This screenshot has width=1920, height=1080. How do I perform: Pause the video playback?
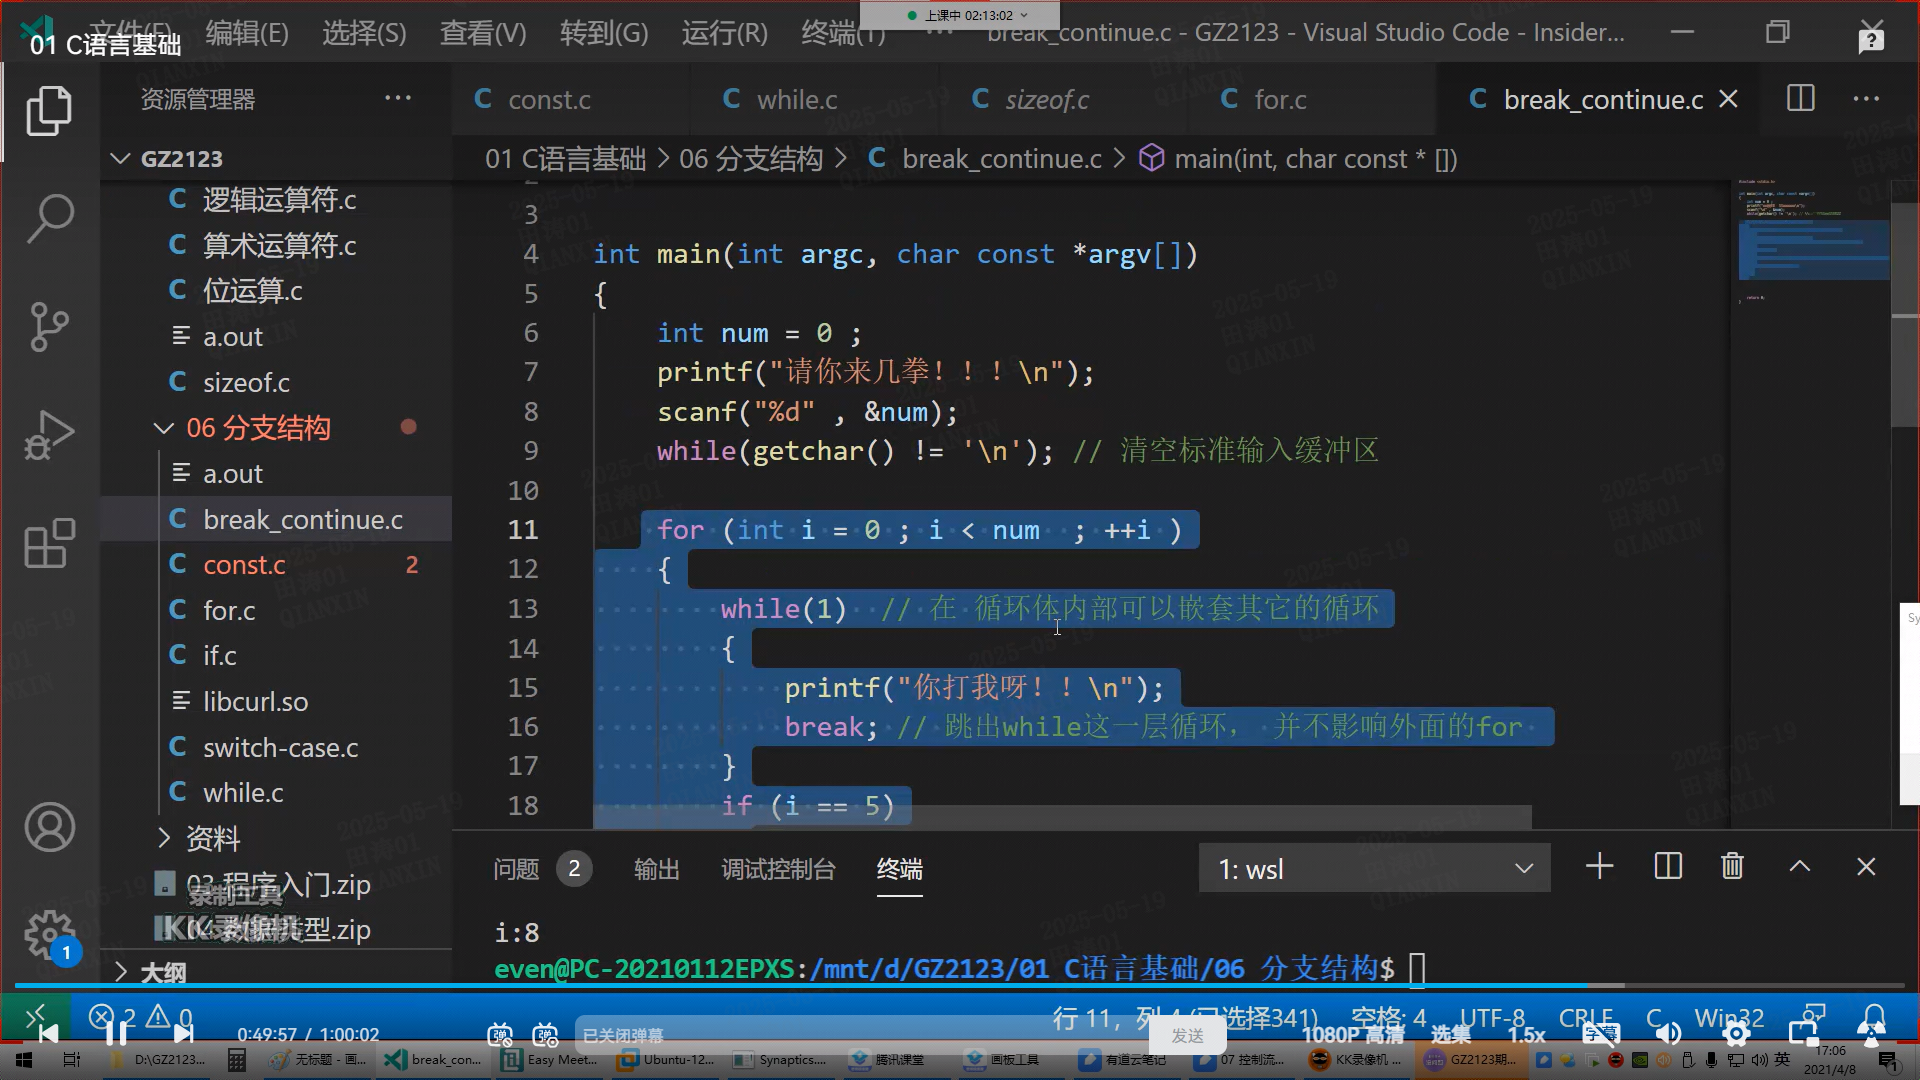116,1034
